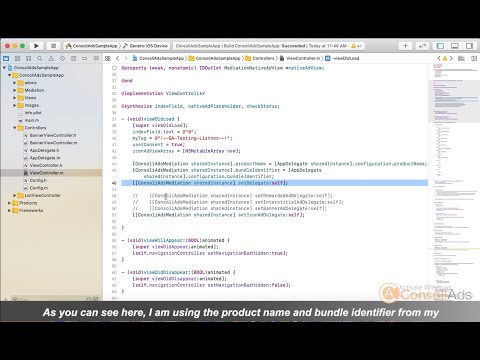Open the Breakpoint navigator tab
Screen dimensions: 480x360
[85, 58]
